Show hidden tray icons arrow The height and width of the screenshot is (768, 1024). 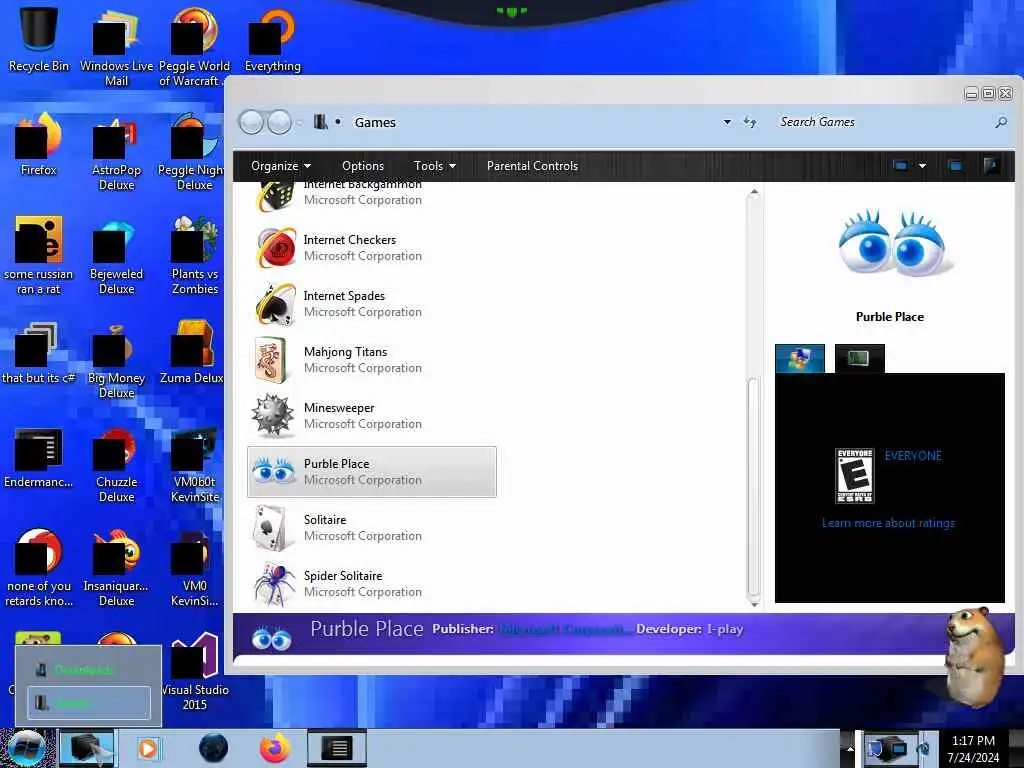click(x=850, y=748)
